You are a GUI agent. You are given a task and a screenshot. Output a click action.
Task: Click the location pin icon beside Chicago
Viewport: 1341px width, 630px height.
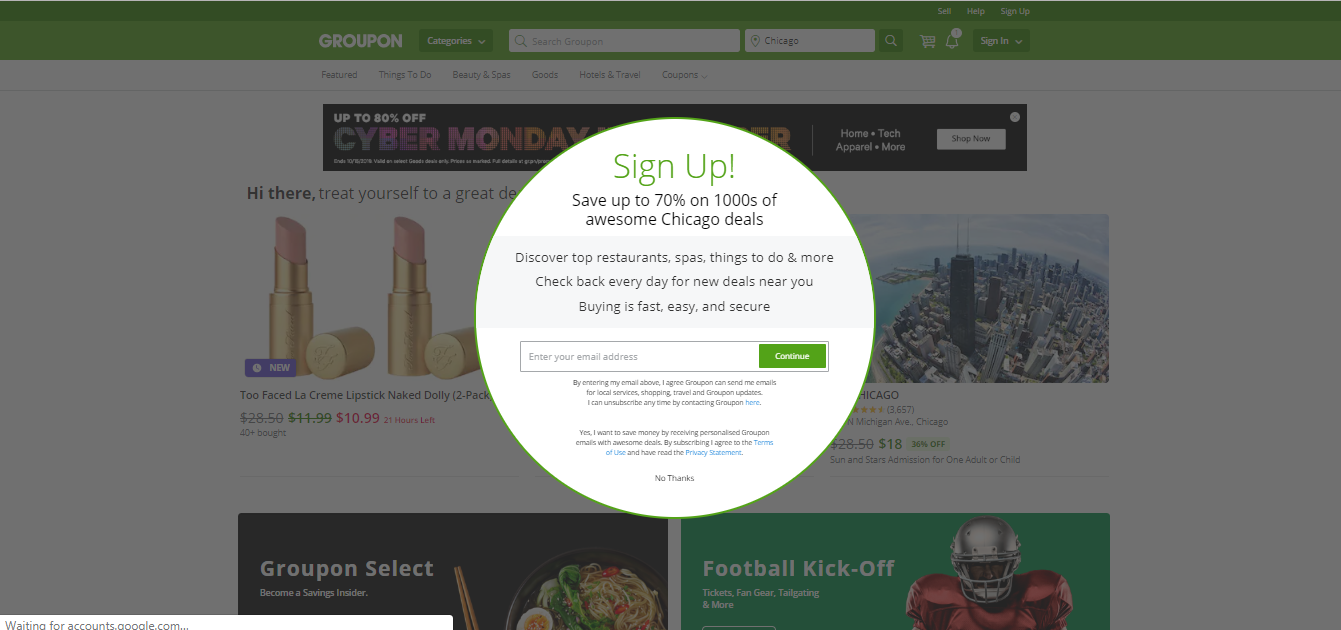[755, 41]
